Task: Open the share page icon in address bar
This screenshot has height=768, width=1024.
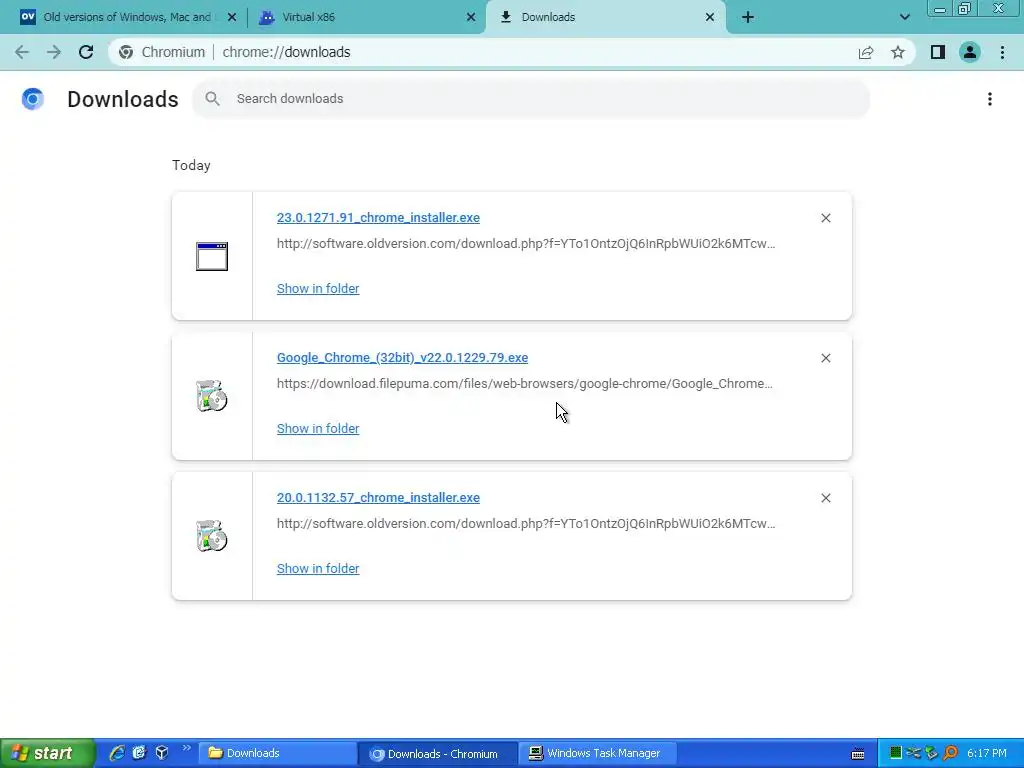Action: pyautogui.click(x=866, y=52)
